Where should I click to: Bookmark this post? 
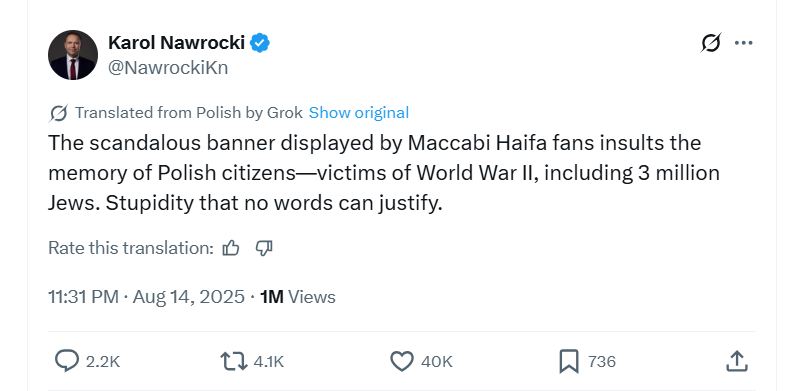569,361
